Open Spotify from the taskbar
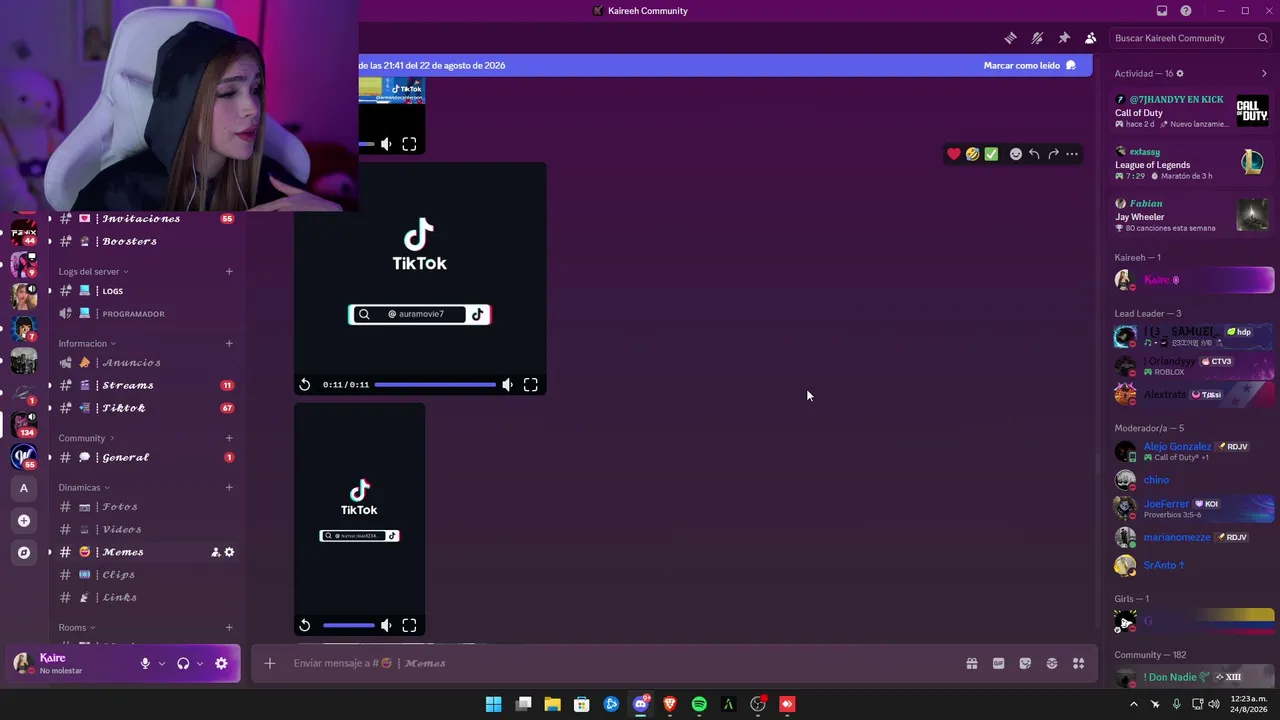 pos(699,704)
